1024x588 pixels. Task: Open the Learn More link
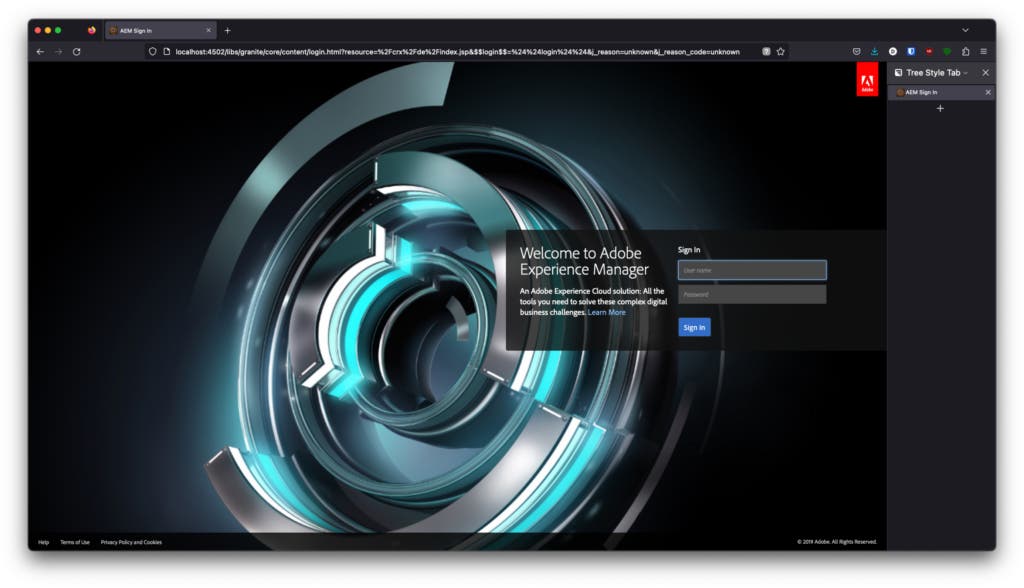coord(607,312)
